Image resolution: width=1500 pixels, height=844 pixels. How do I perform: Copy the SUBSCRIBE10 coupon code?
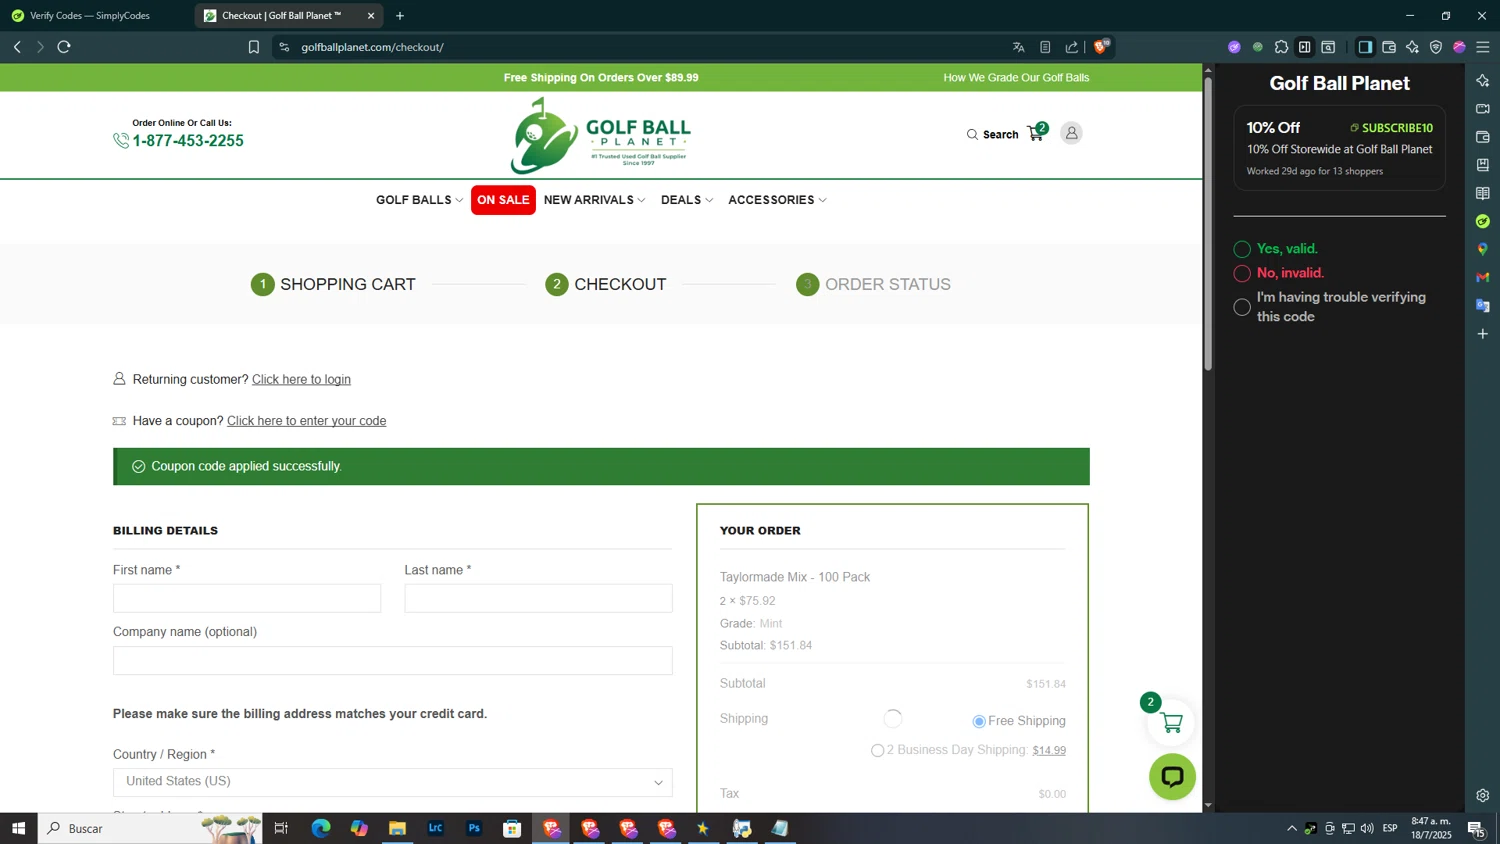coord(1391,128)
